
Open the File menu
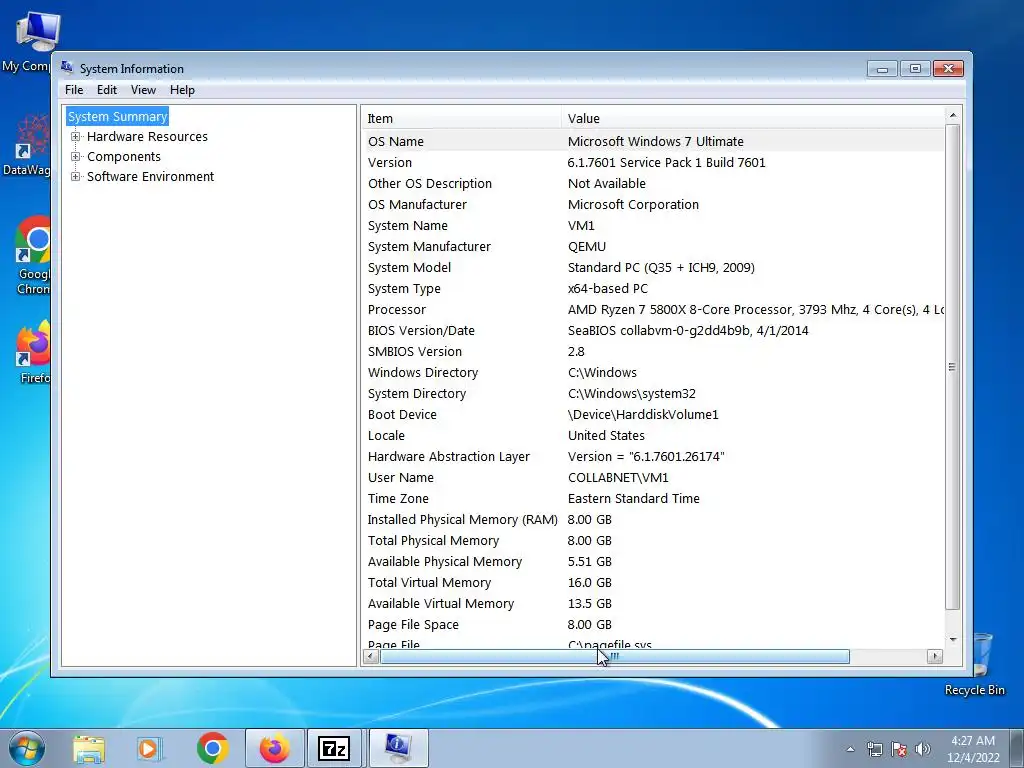pos(74,90)
